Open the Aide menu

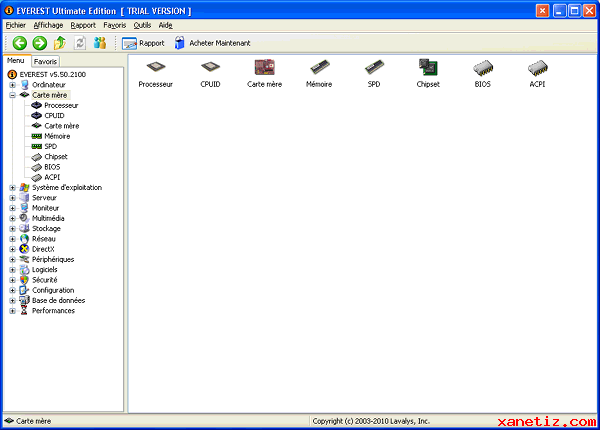coord(165,25)
